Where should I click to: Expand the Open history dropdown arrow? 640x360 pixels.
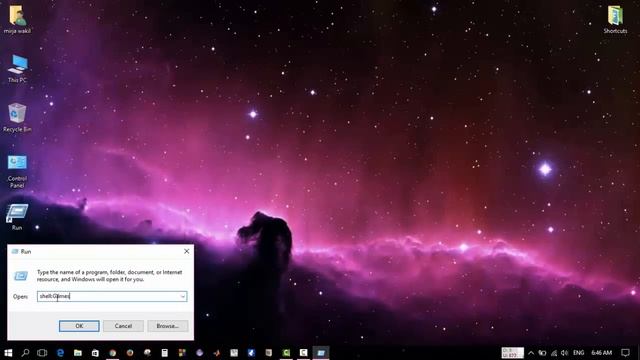tap(182, 296)
